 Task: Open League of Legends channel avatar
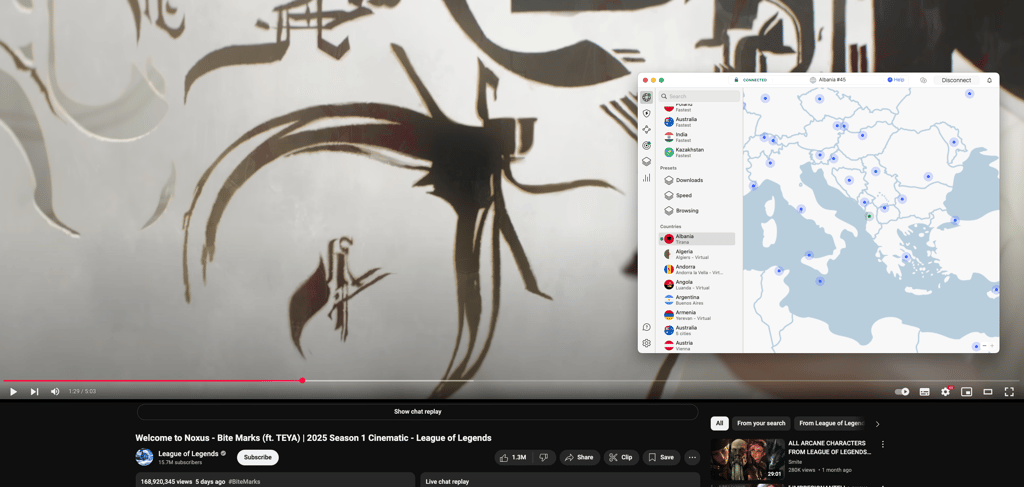[144, 457]
